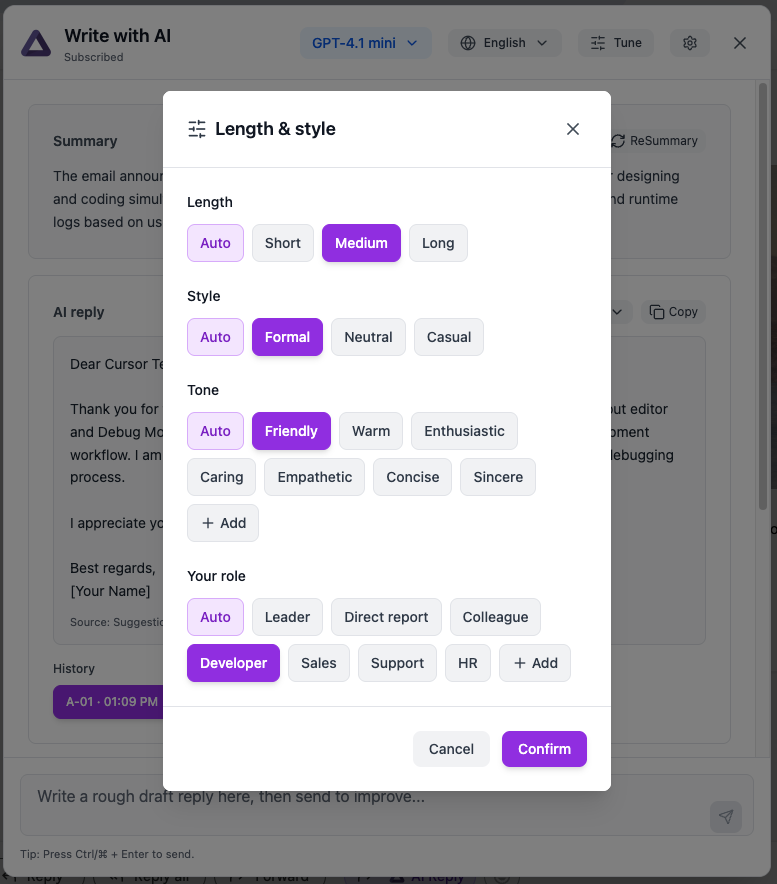
Task: Click the globe icon beside English
Action: click(467, 42)
